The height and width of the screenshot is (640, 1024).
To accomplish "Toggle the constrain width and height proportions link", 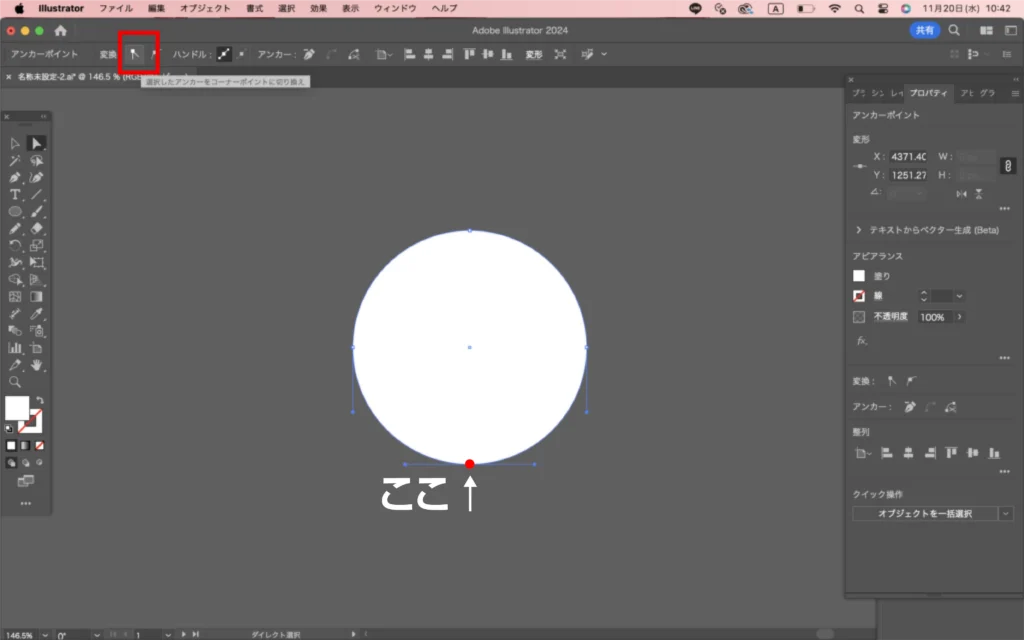I will [1008, 166].
